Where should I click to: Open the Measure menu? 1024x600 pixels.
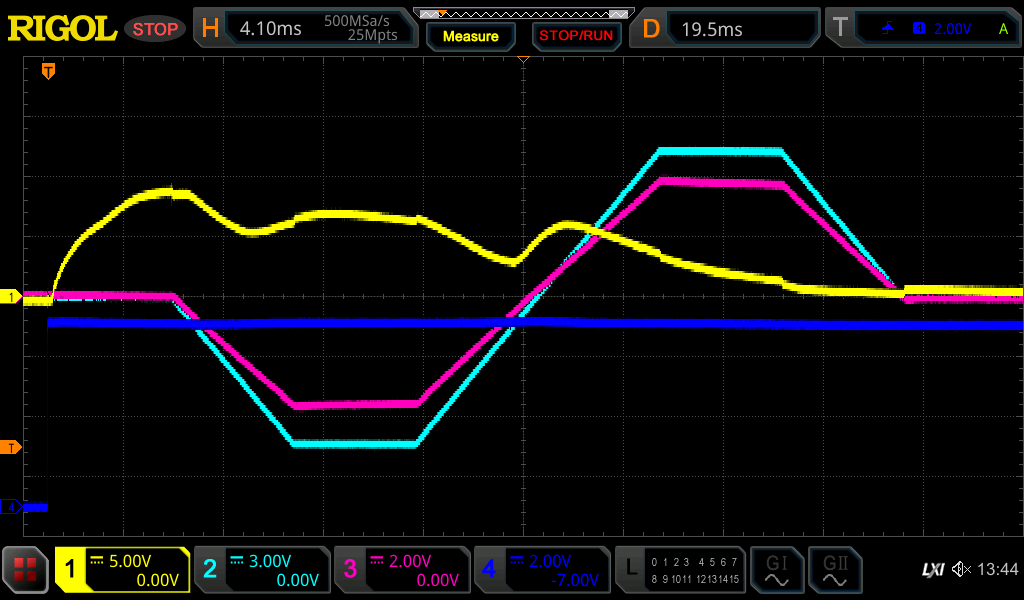pyautogui.click(x=470, y=36)
